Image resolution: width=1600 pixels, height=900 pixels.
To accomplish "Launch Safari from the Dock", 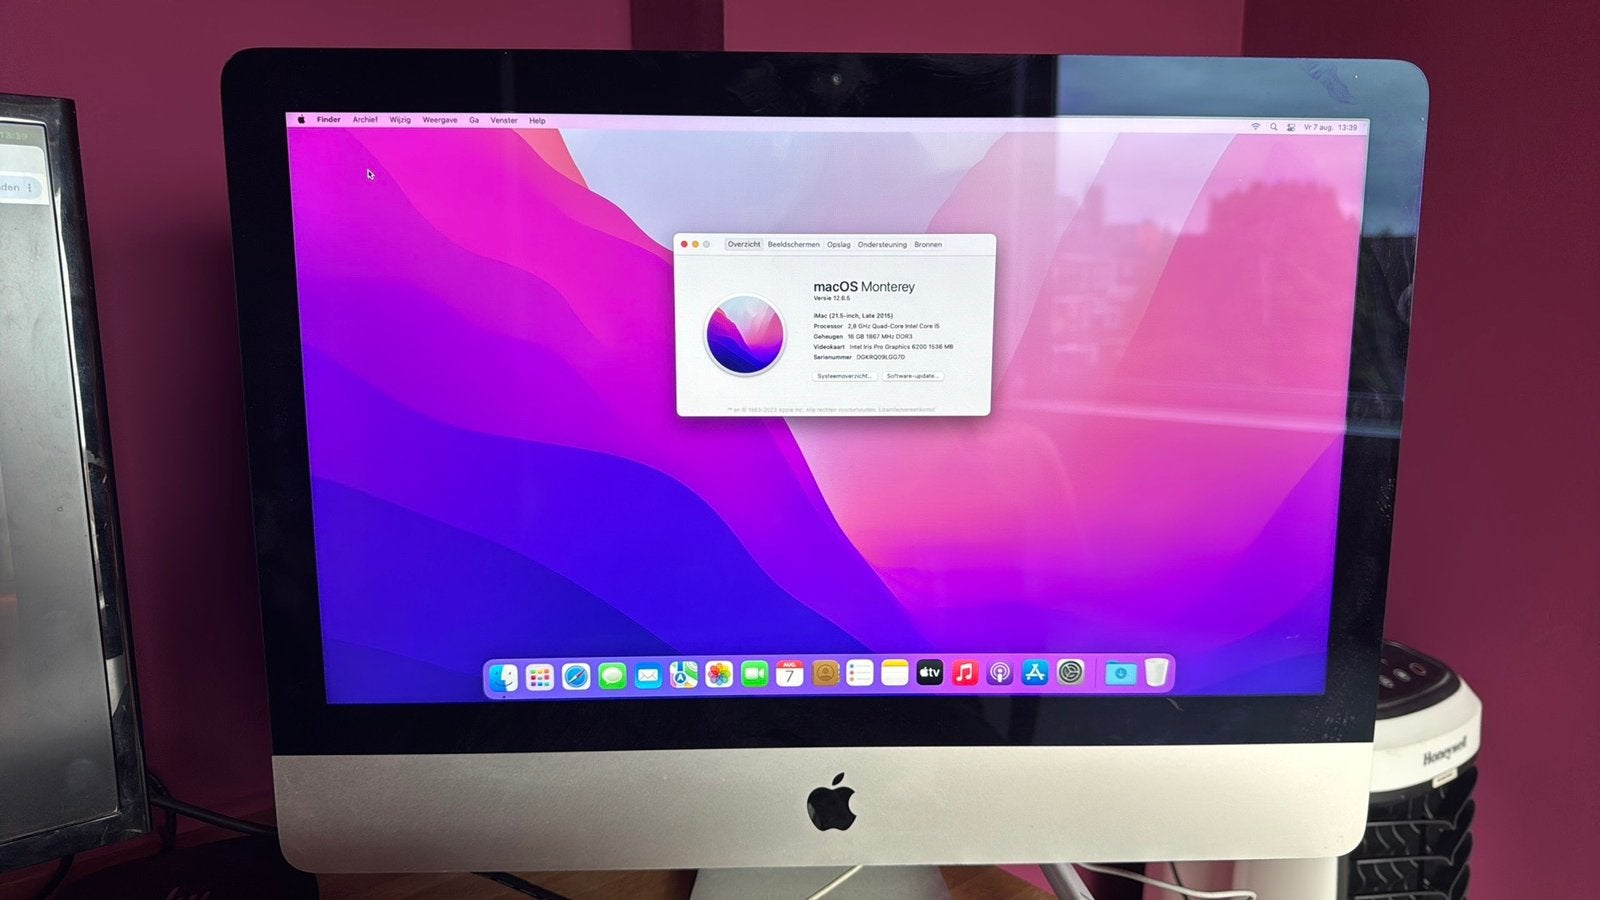I will pyautogui.click(x=575, y=677).
